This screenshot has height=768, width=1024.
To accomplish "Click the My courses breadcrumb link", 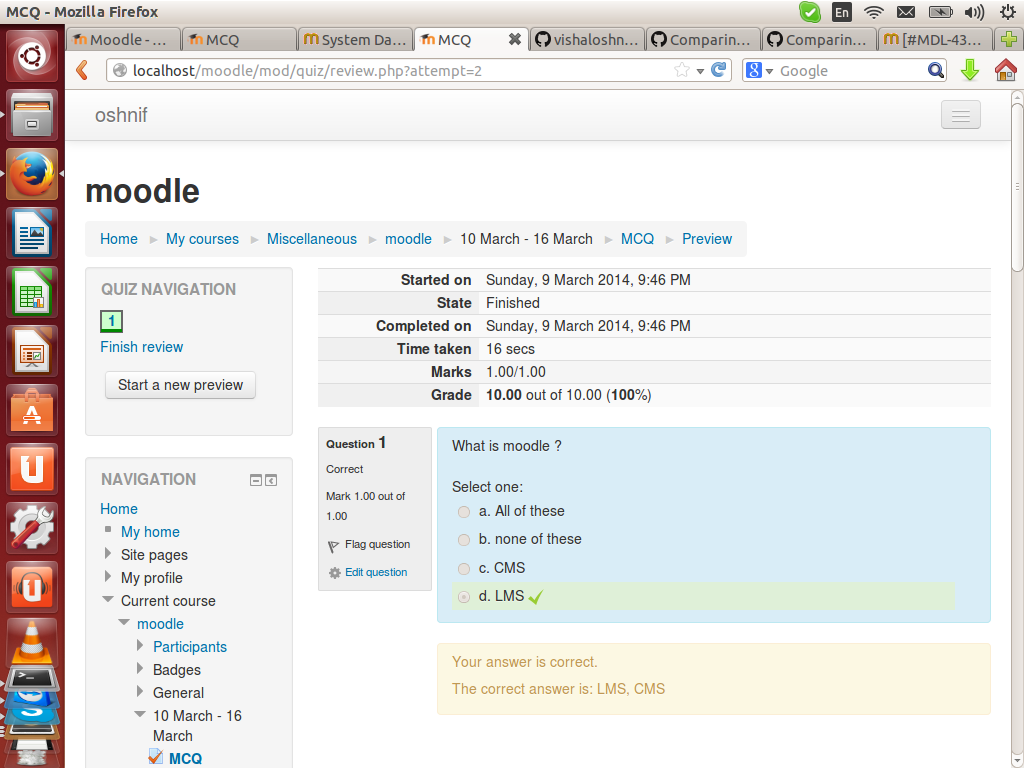I will tap(202, 239).
